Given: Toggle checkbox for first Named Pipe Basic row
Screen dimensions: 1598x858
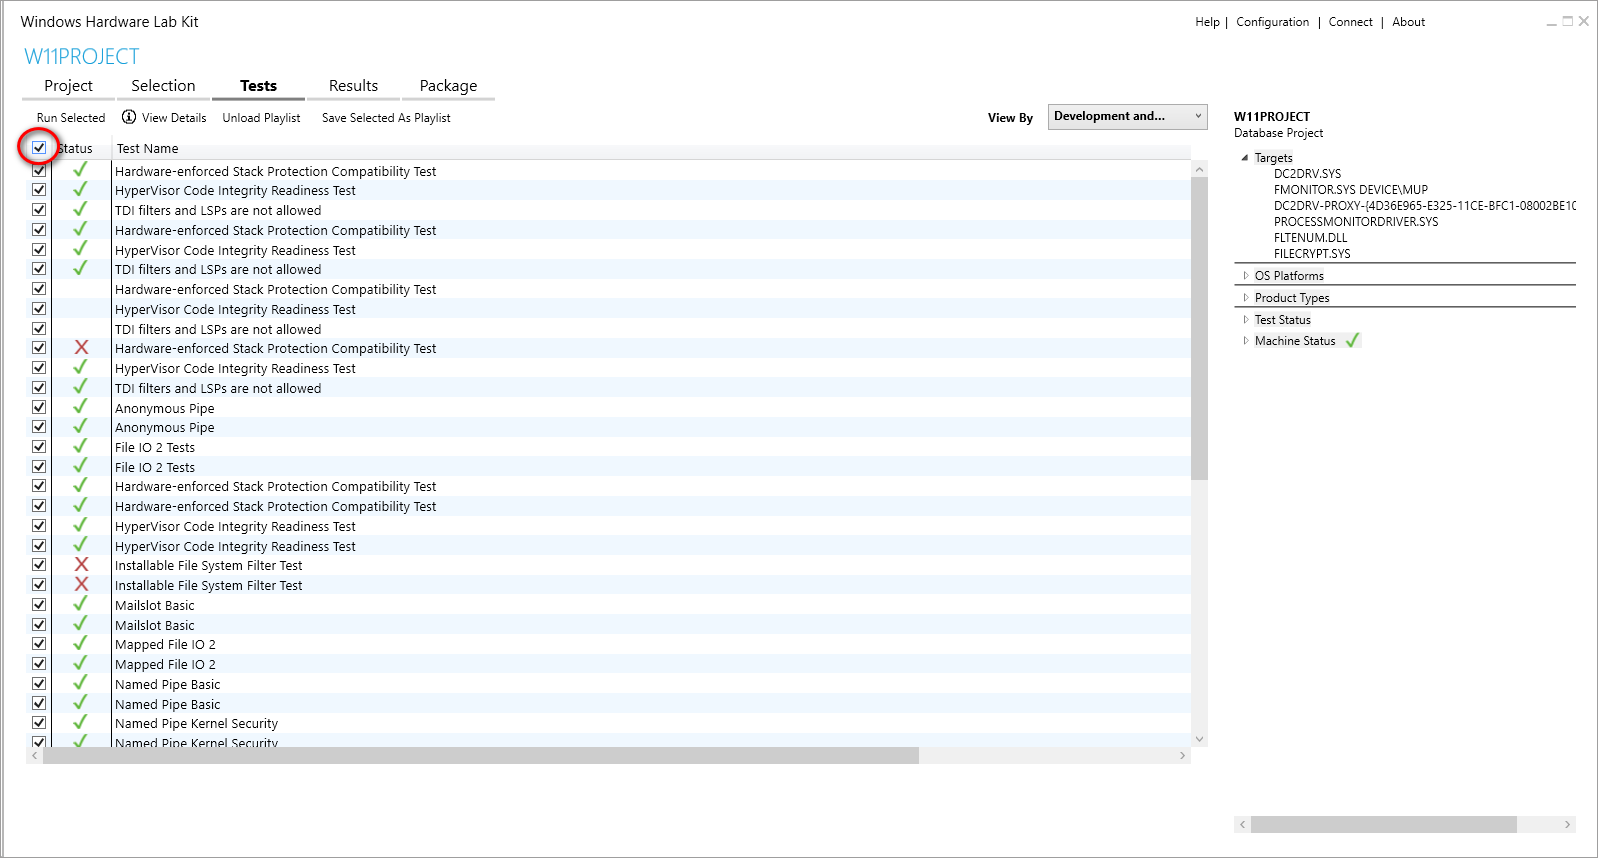Looking at the screenshot, I should (39, 683).
